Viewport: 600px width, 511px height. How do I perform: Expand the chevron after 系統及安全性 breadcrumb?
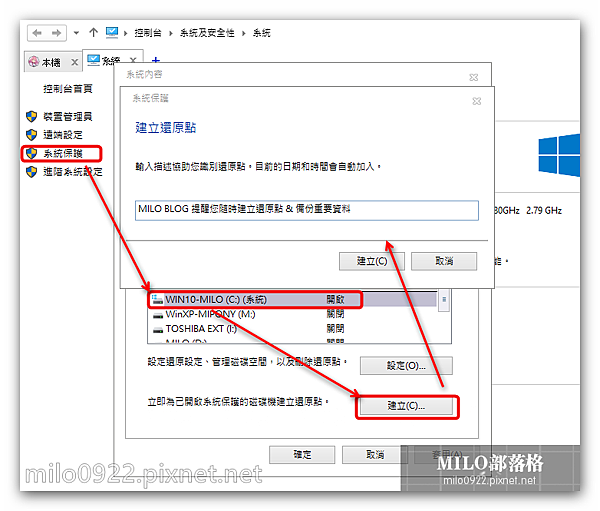(243, 33)
